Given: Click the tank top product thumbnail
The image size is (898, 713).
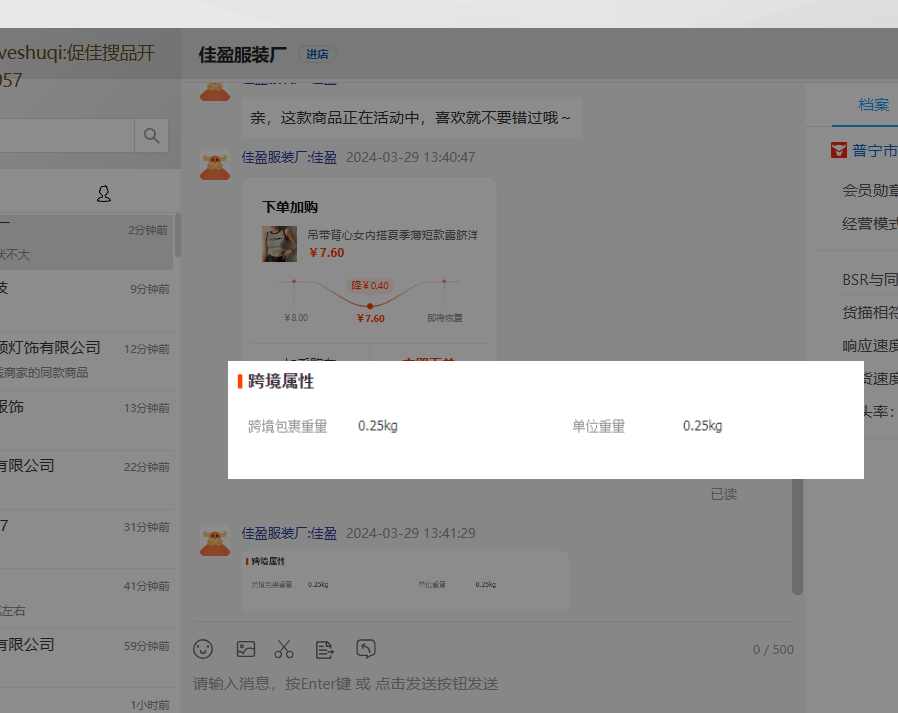Looking at the screenshot, I should (279, 243).
